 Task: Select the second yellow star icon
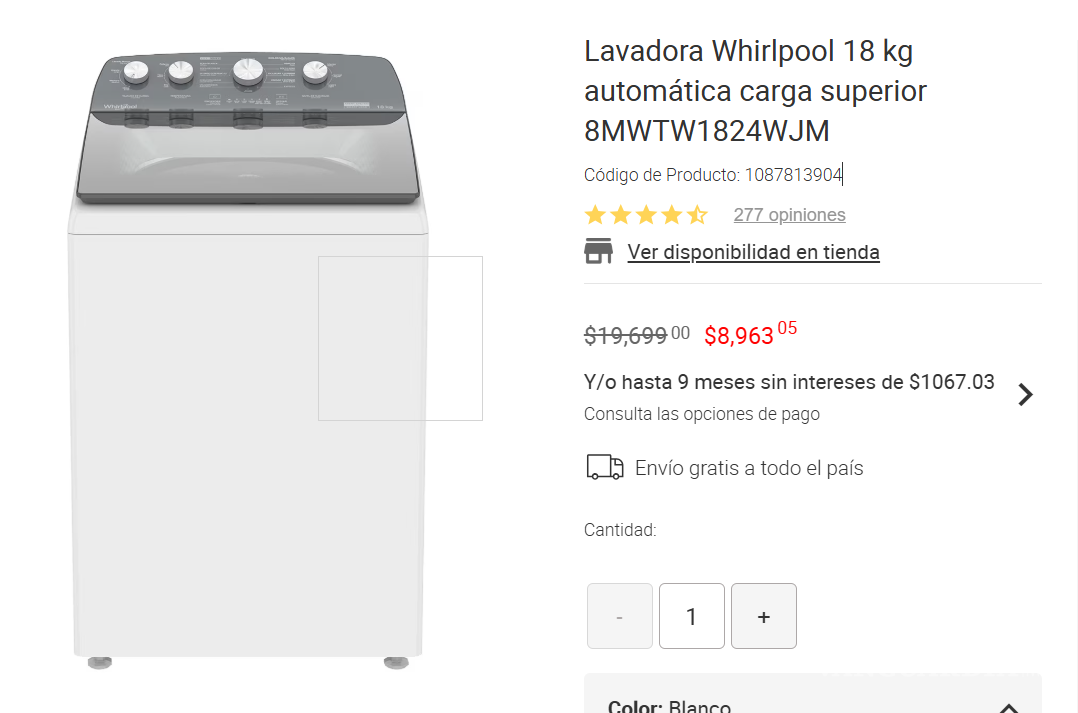click(620, 213)
